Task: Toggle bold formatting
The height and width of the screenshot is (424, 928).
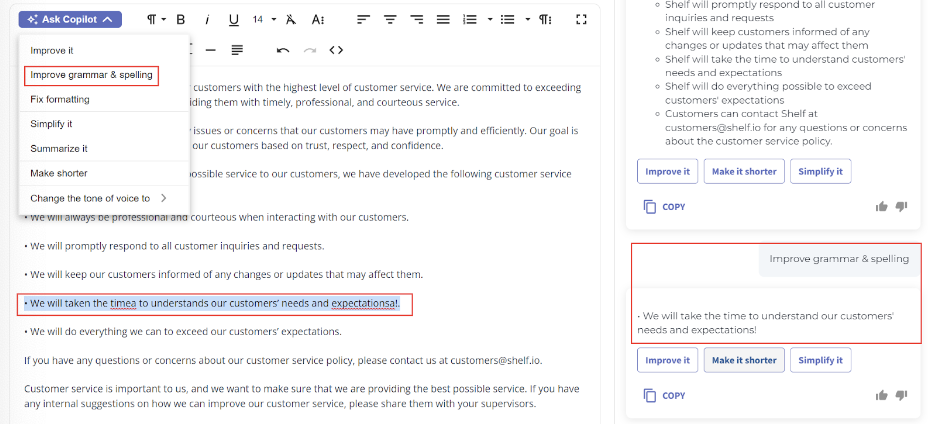Action: click(x=181, y=20)
